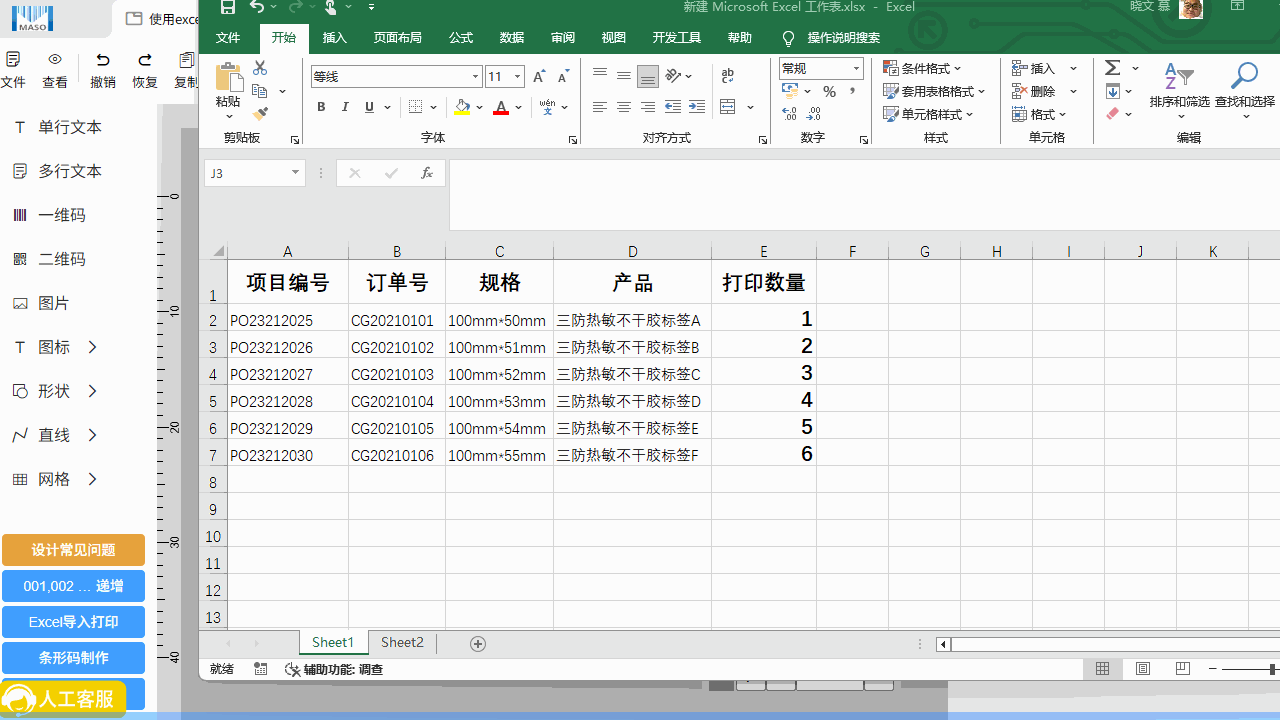Image resolution: width=1280 pixels, height=720 pixels.
Task: Click the Format Painter brush icon
Action: click(x=260, y=114)
